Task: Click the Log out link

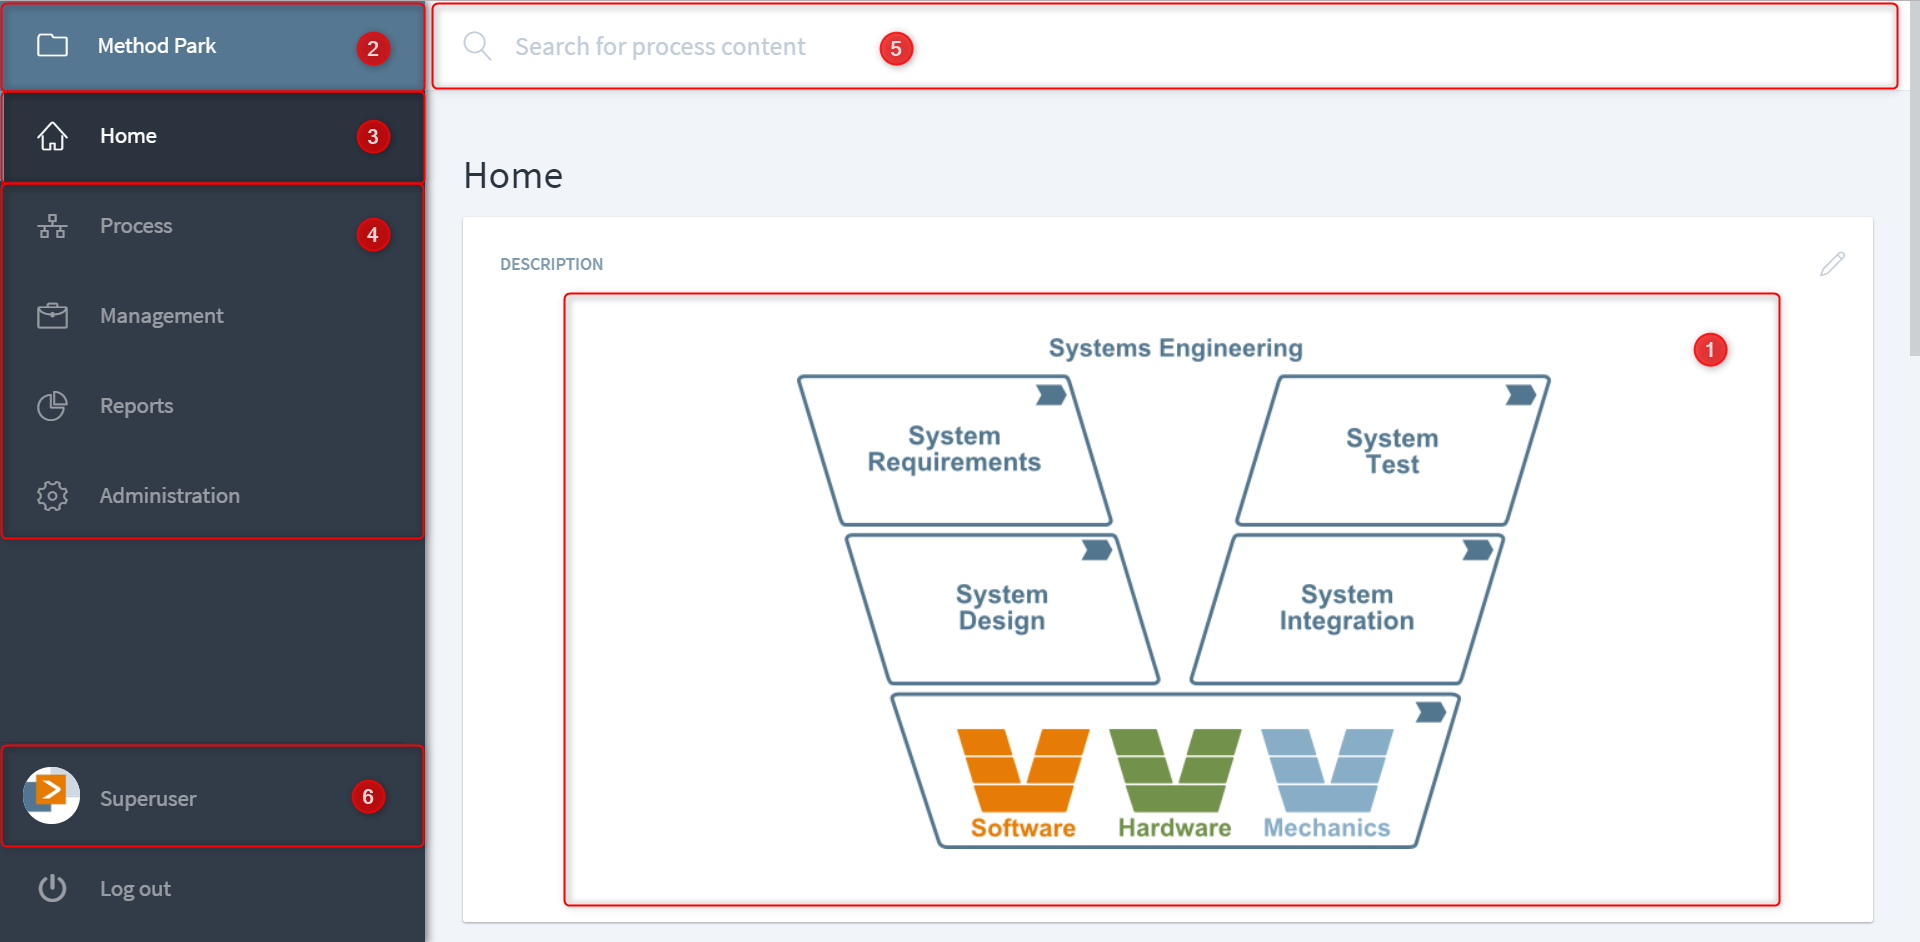Action: click(x=135, y=889)
